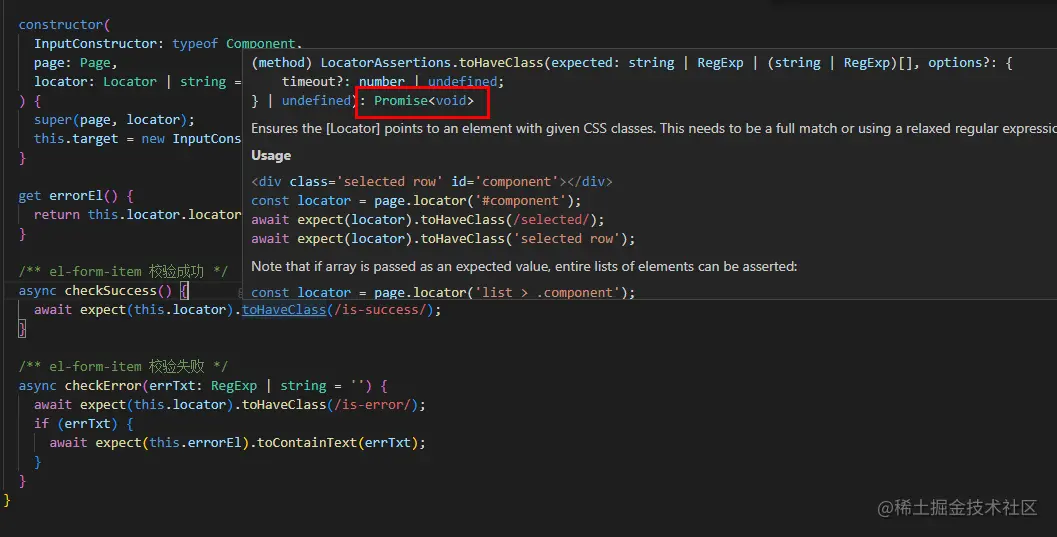
Task: Click the '<div class='selected row'' example line
Action: point(431,182)
